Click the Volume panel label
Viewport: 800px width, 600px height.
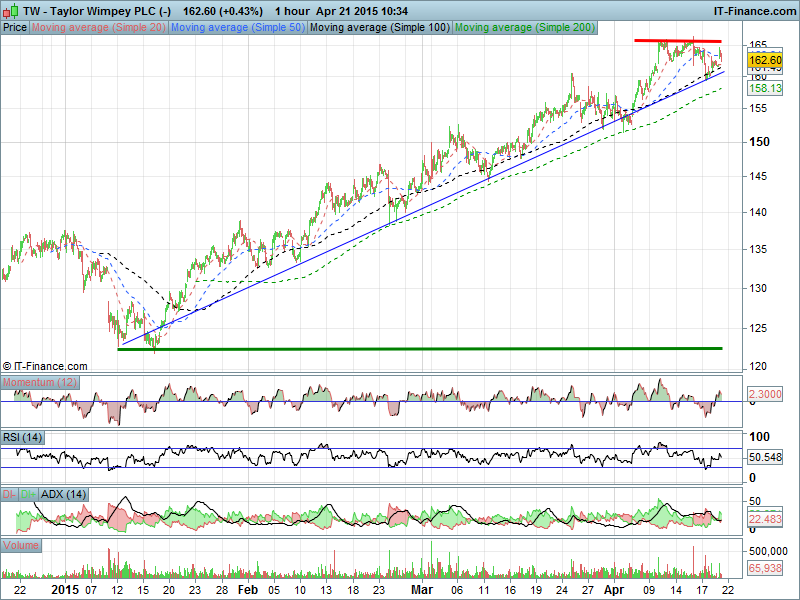coord(22,545)
